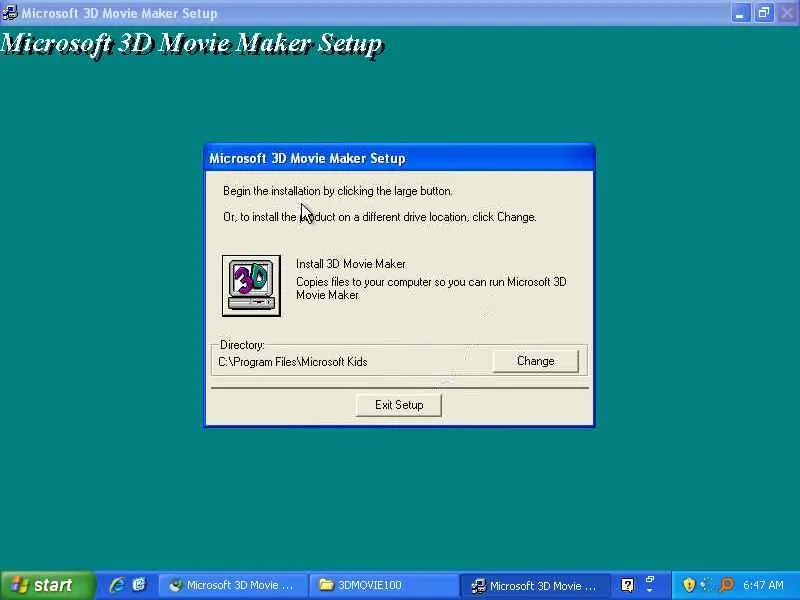Click the setup window title bar icon
Viewport: 800px width, 600px height.
(x=9, y=12)
